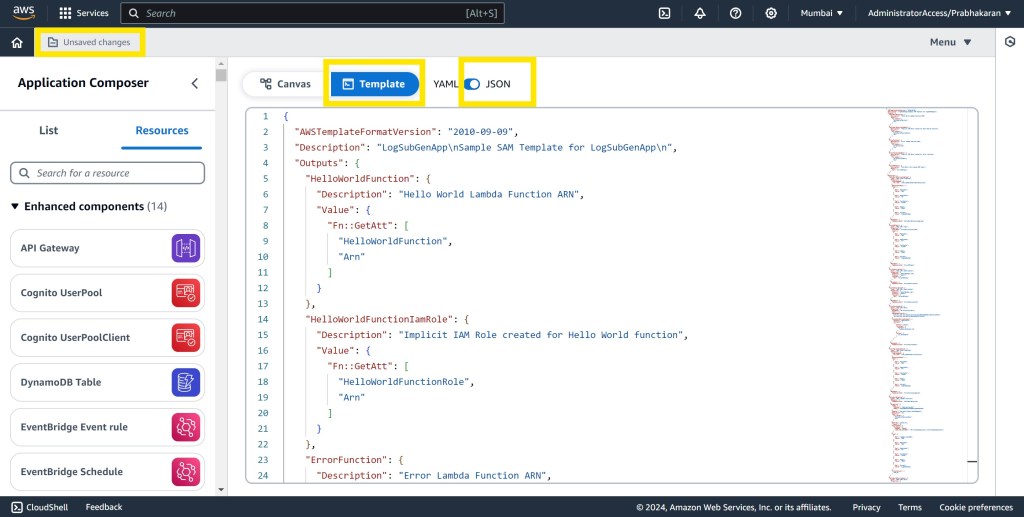1024x517 pixels.
Task: Open the notifications bell icon
Action: (x=700, y=13)
